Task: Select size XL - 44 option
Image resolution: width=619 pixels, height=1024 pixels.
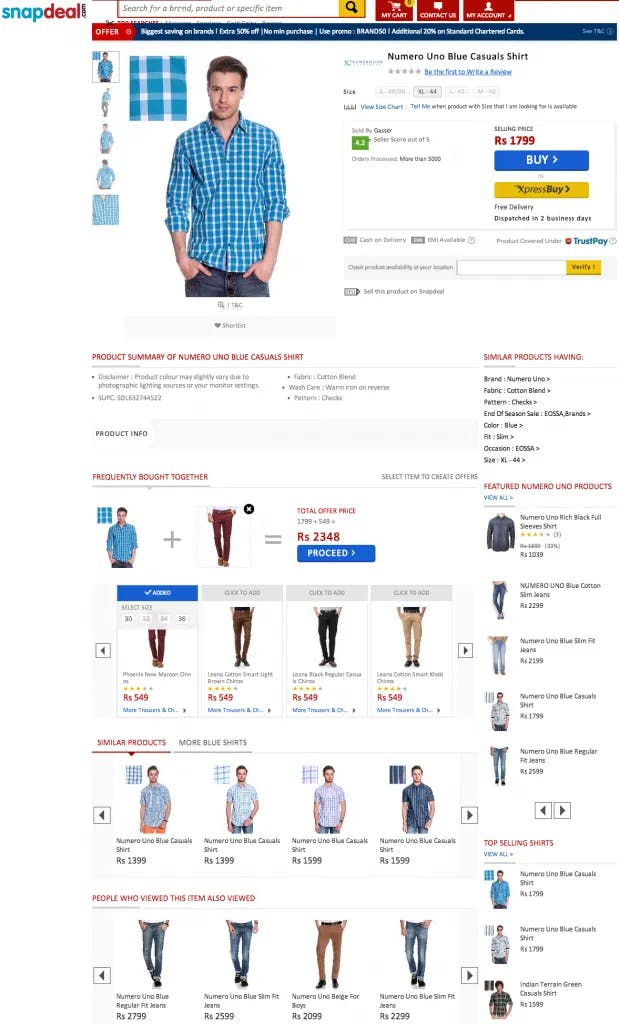Action: point(427,91)
